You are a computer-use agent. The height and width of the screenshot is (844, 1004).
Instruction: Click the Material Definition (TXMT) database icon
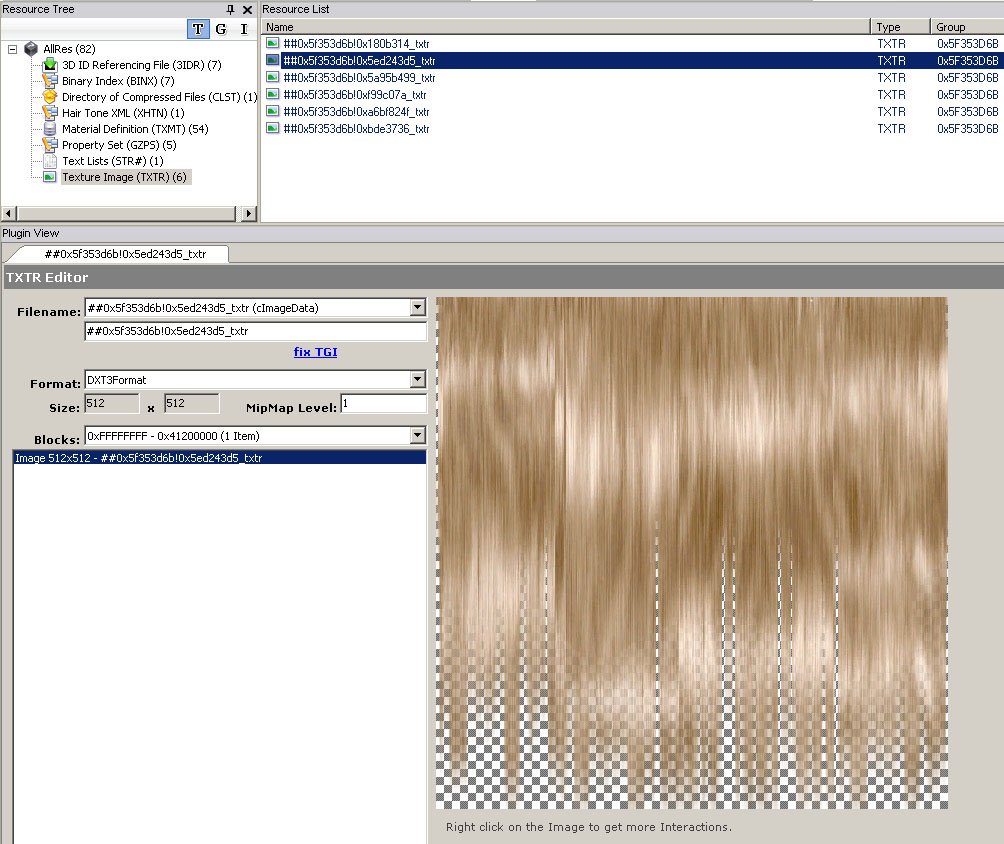point(50,129)
